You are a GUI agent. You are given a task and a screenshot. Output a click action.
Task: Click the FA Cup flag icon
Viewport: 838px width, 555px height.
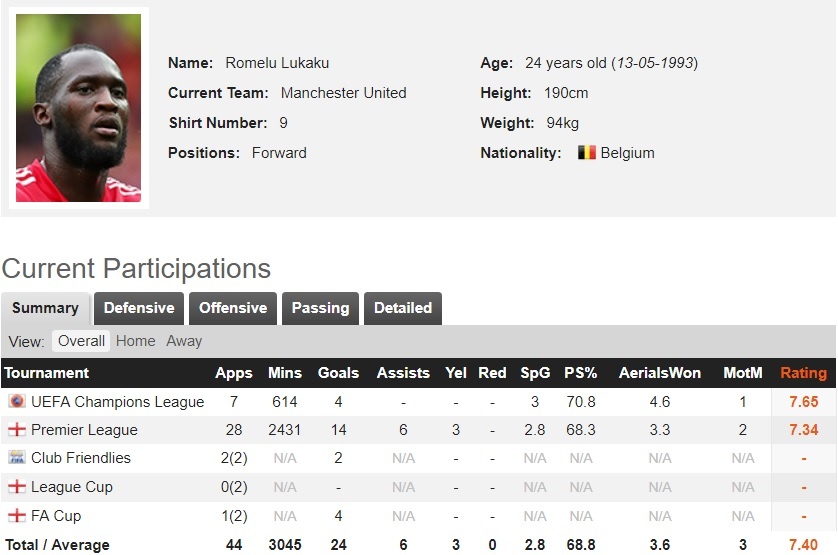click(x=16, y=516)
